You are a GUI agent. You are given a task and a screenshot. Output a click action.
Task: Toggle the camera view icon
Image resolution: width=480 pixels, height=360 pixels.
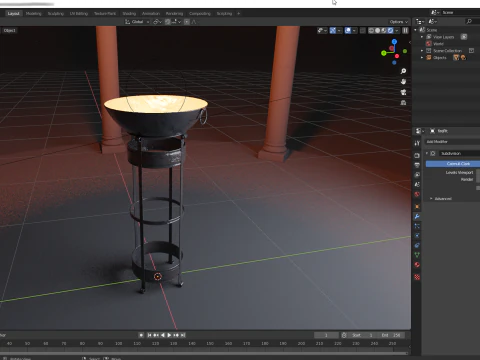(x=403, y=92)
